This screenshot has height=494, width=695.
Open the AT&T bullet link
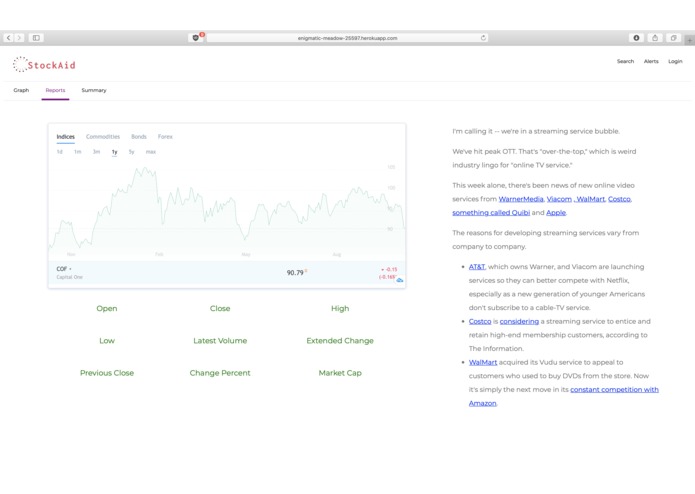pyautogui.click(x=477, y=267)
